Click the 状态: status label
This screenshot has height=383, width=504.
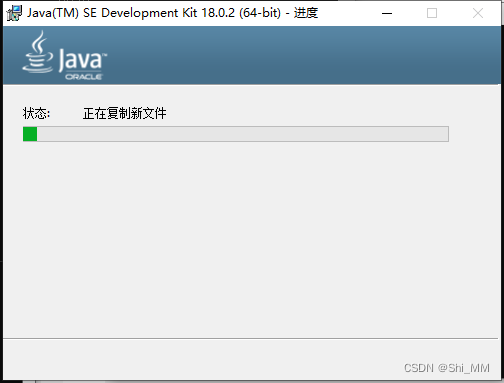pos(36,113)
